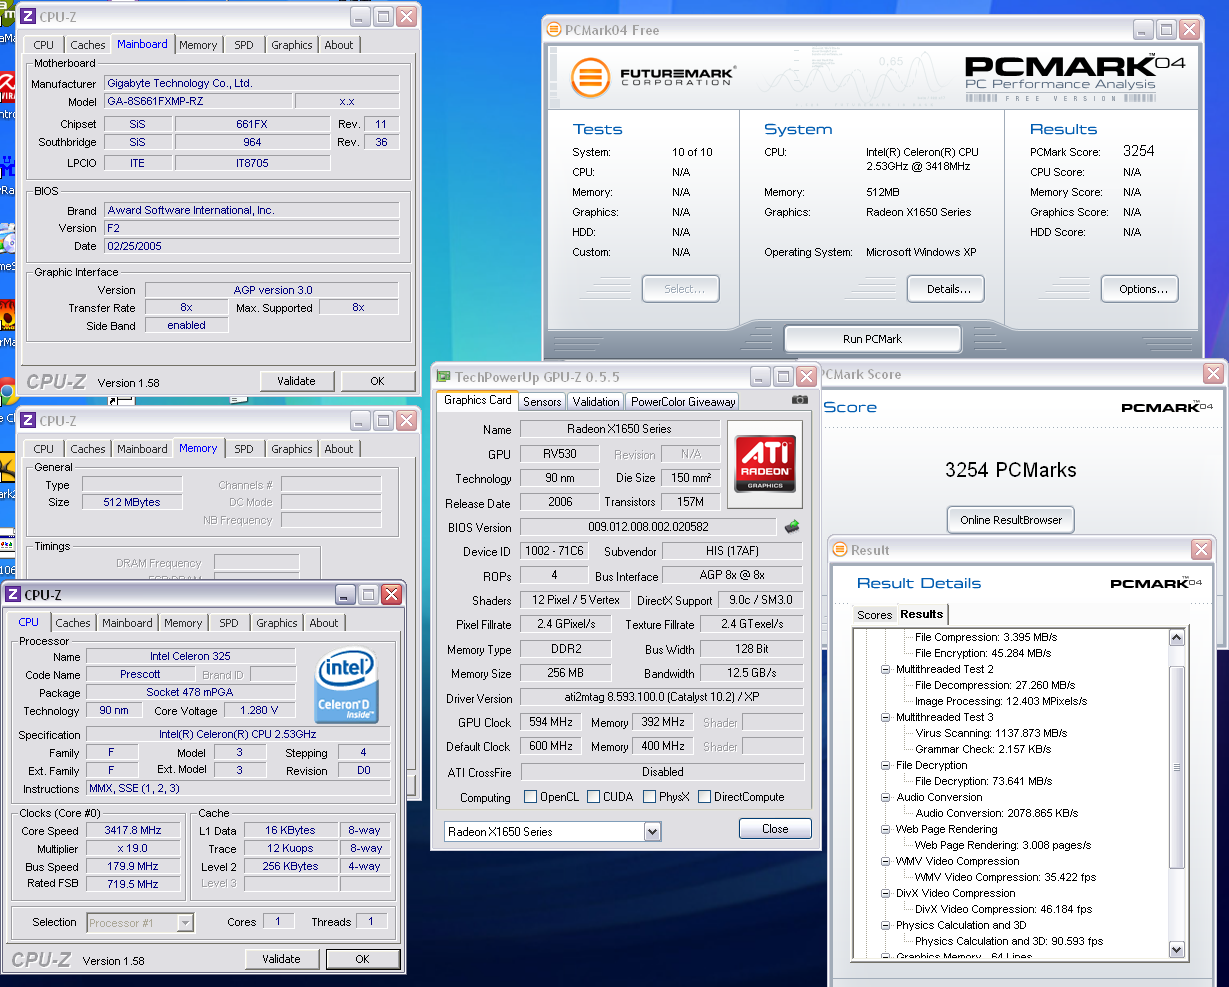
Task: Click the Intel Celeron D logo in CPU-Z
Action: pyautogui.click(x=345, y=686)
